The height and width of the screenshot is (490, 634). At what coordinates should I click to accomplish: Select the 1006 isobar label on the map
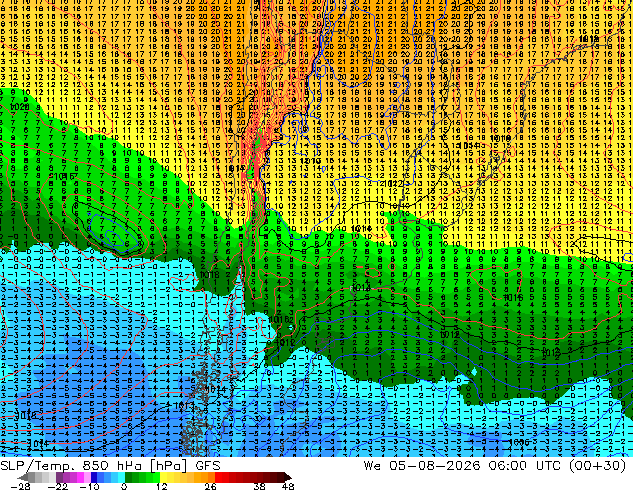pyautogui.click(x=519, y=442)
